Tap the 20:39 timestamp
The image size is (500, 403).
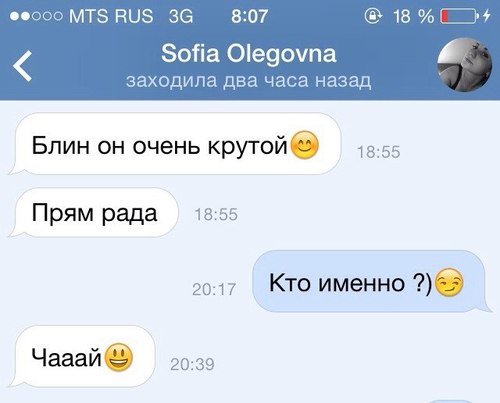pyautogui.click(x=192, y=364)
